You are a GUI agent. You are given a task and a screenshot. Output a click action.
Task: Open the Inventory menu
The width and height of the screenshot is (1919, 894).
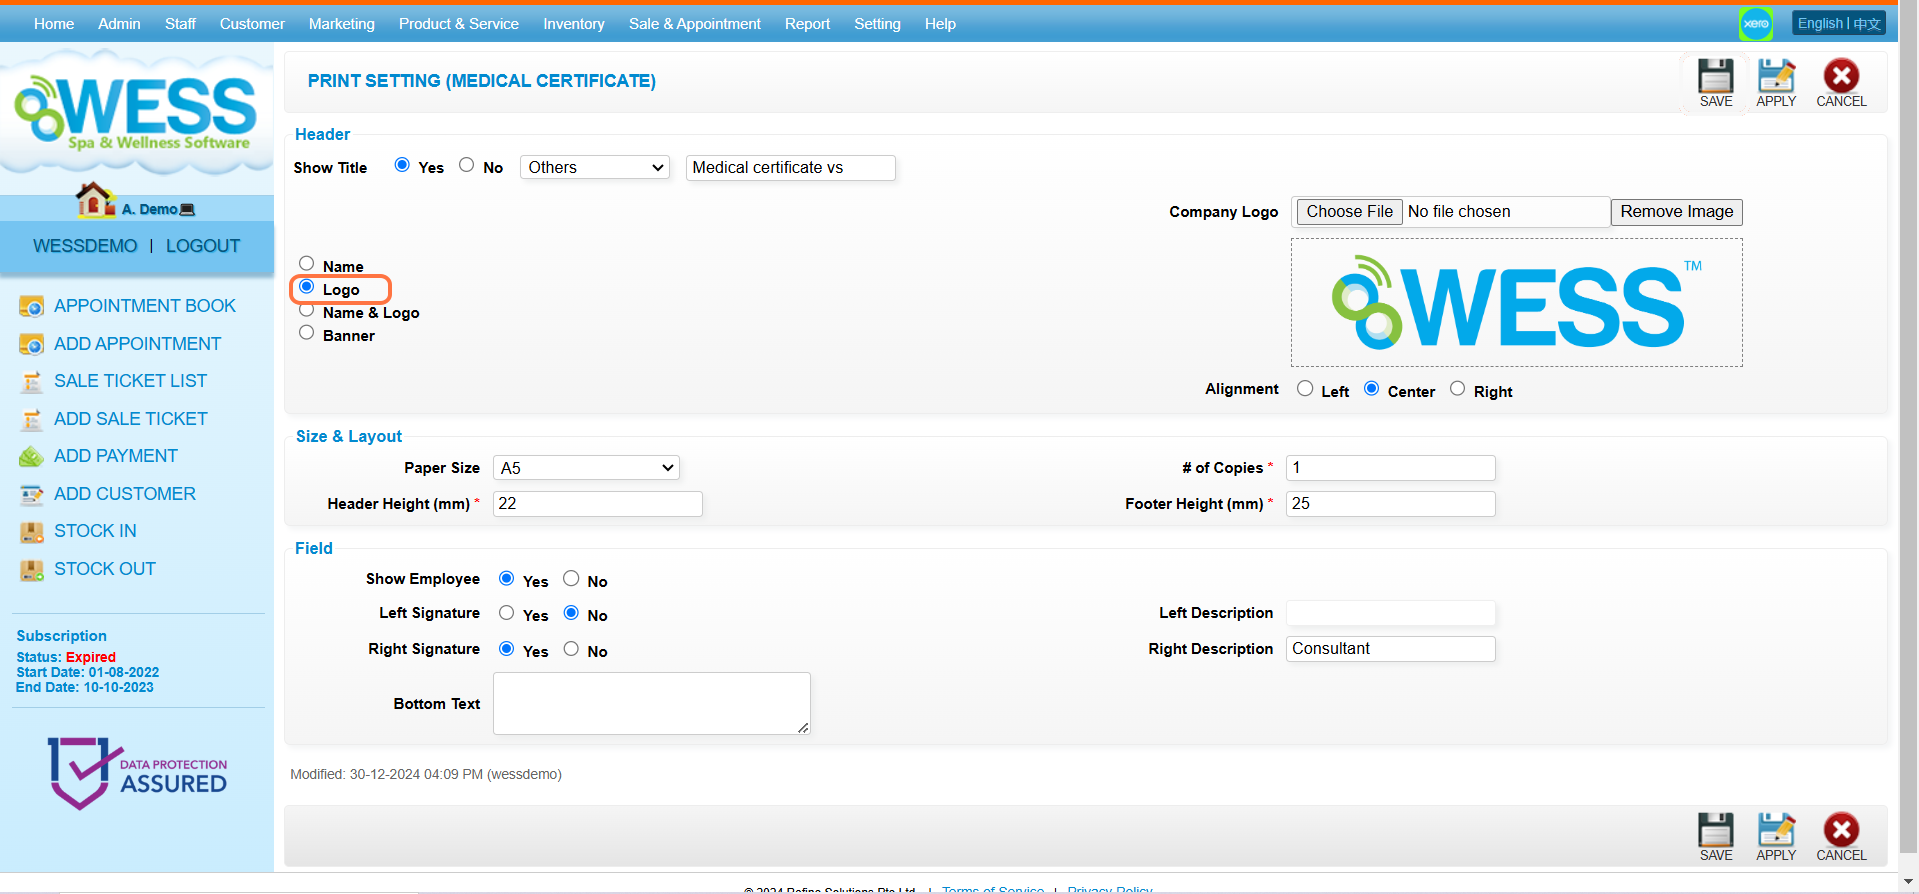(x=573, y=24)
